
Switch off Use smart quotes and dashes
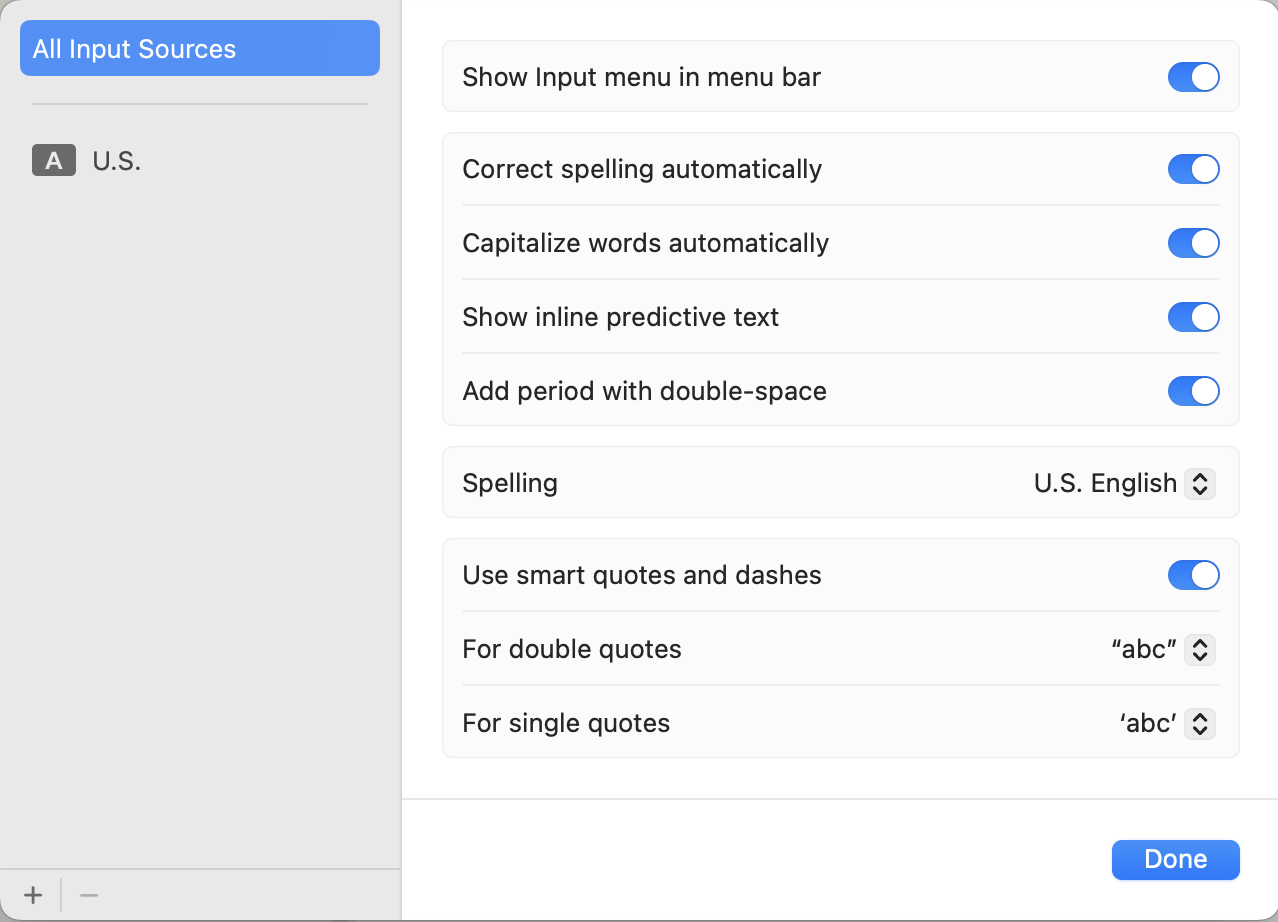click(x=1193, y=575)
